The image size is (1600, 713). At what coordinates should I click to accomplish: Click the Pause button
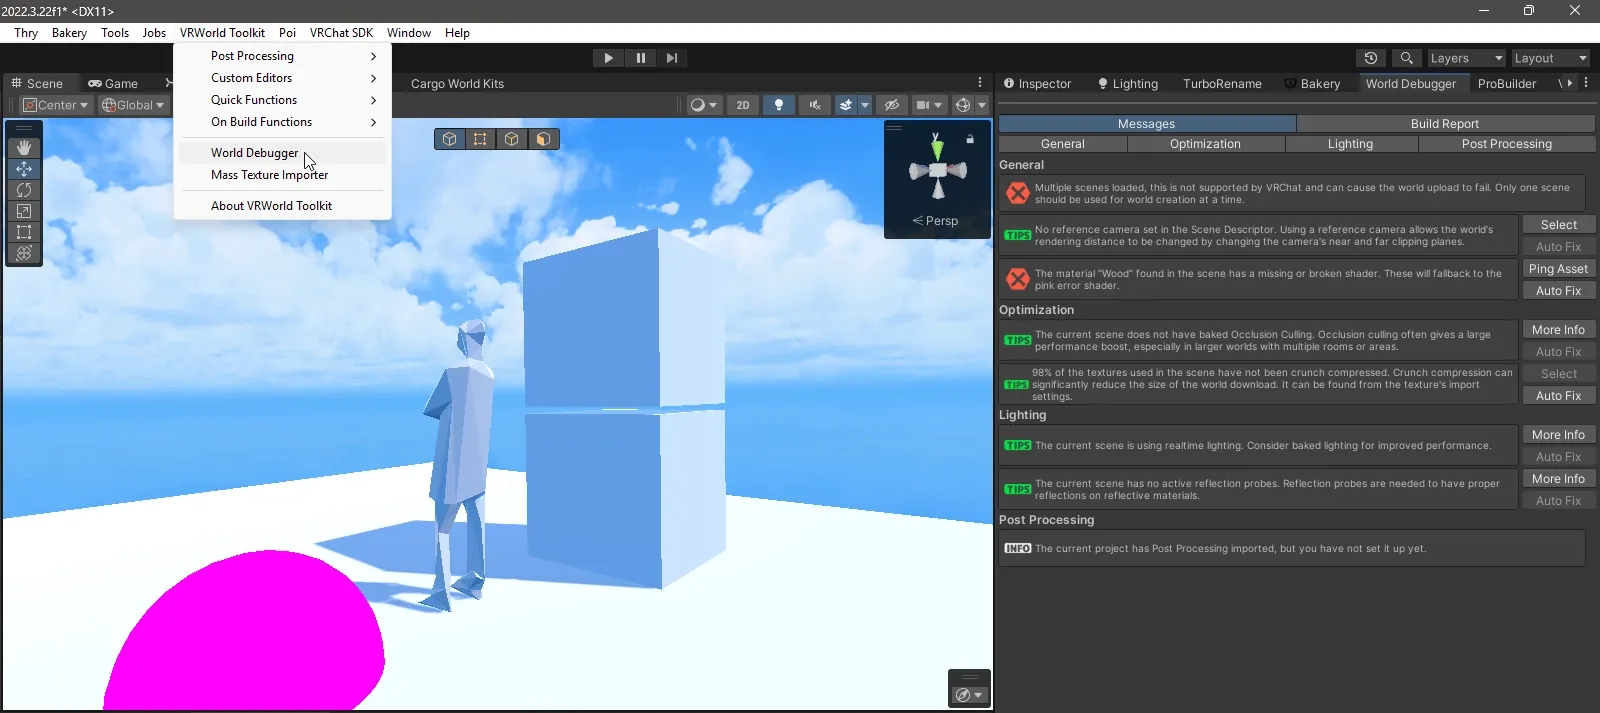[640, 58]
